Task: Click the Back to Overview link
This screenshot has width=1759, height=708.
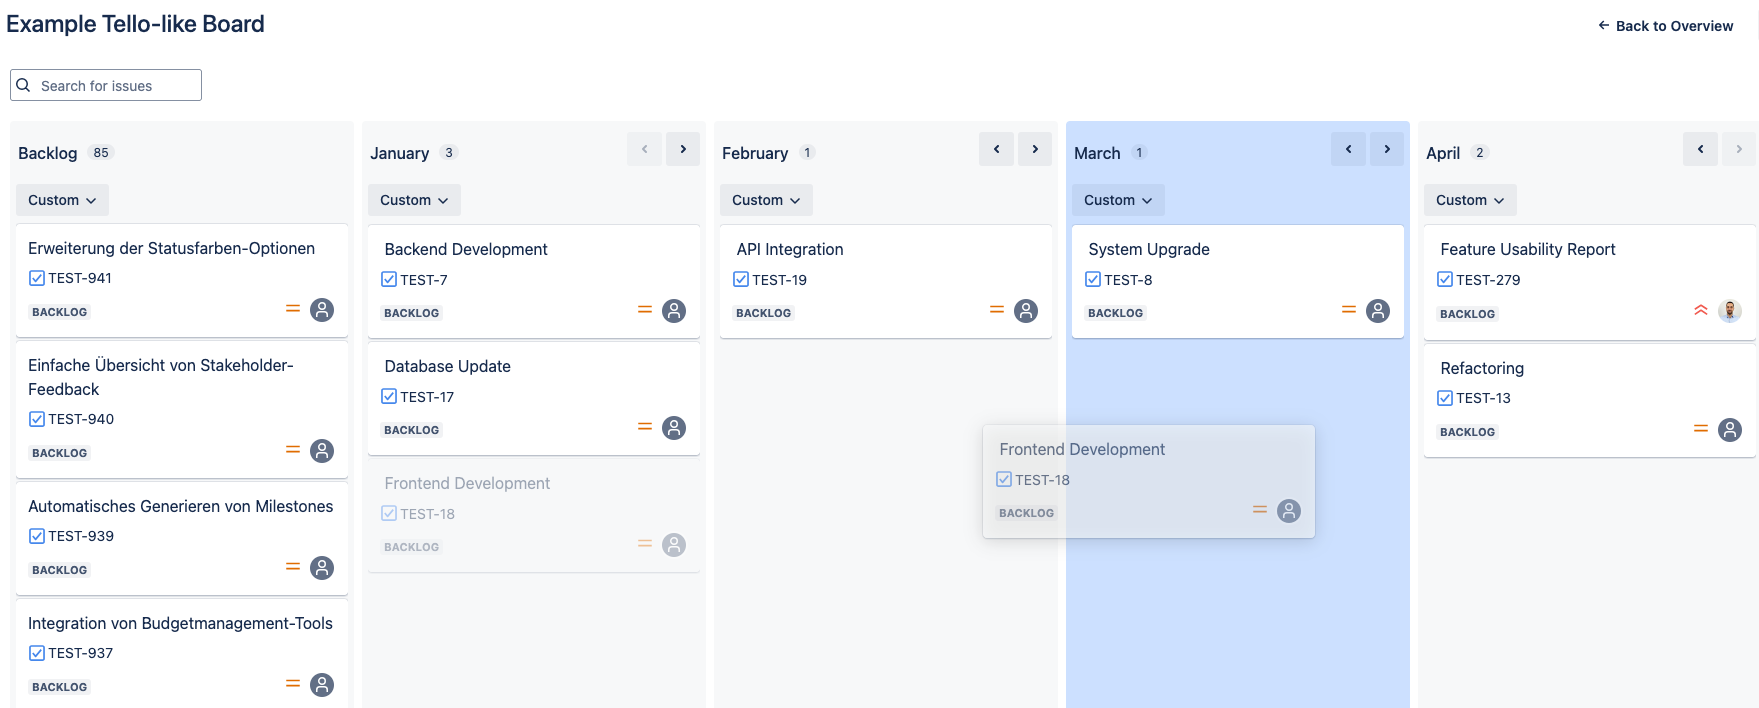Action: click(1664, 26)
